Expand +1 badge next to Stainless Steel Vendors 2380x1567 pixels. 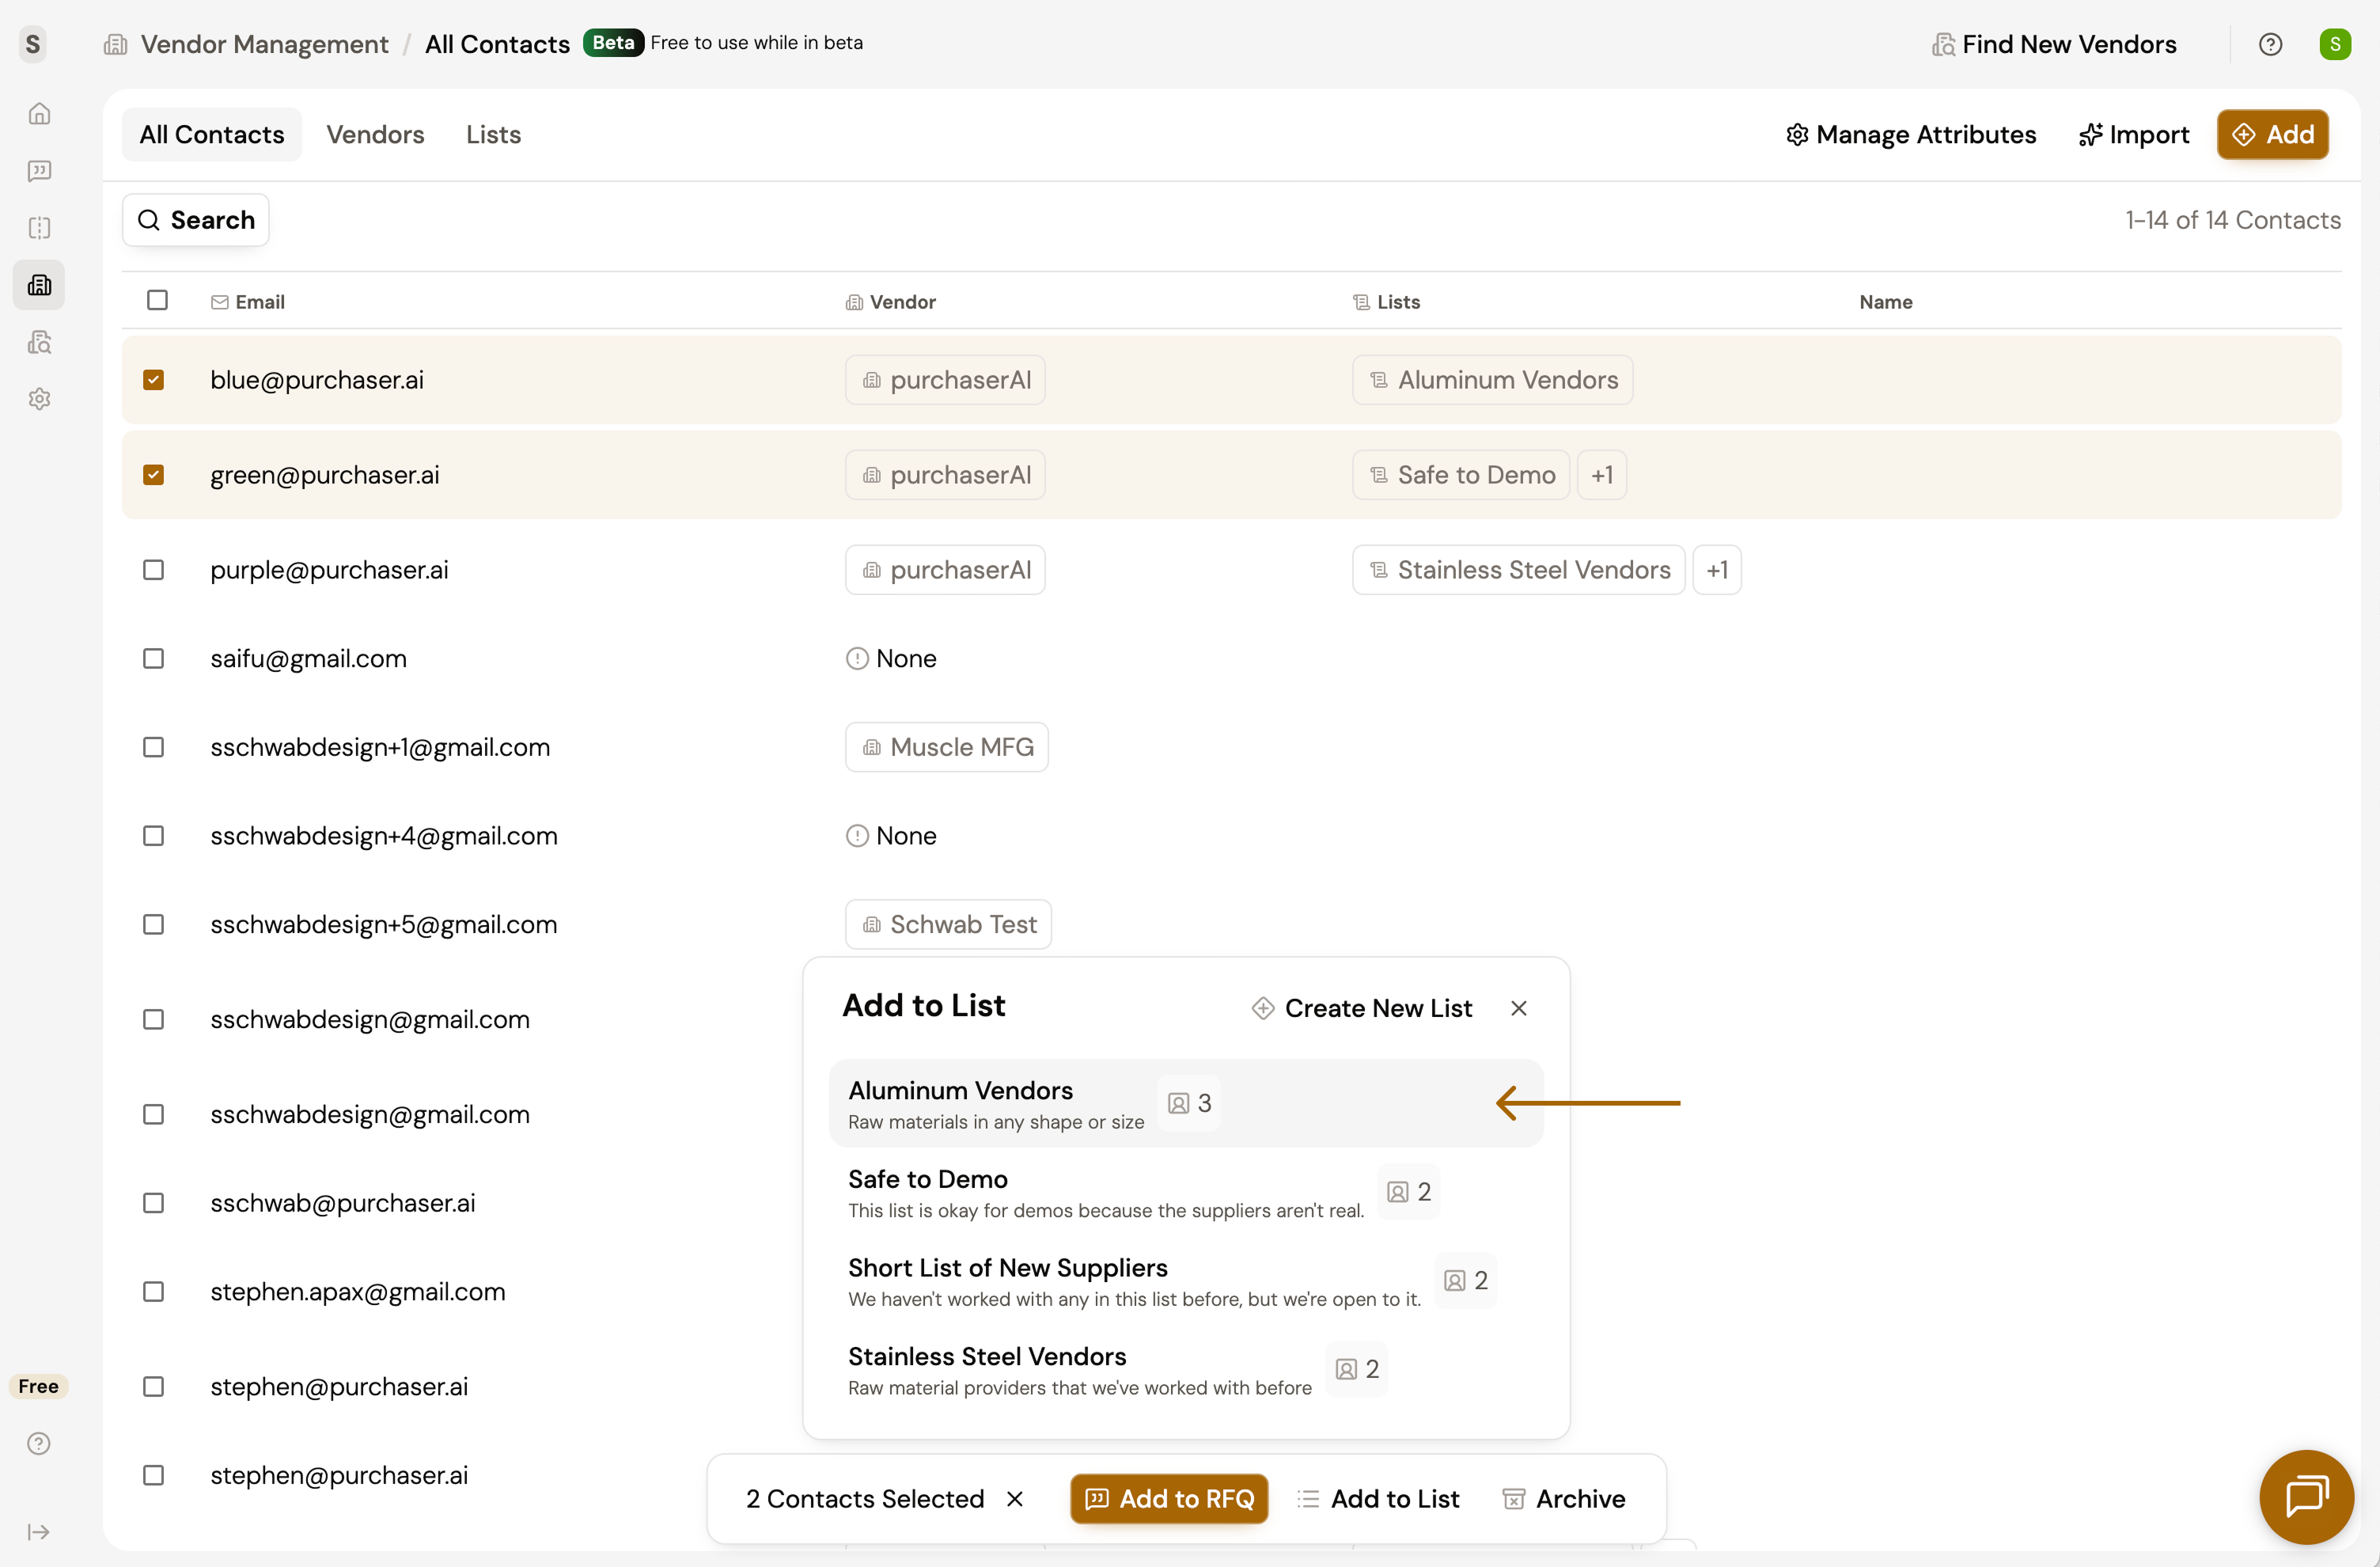1716,570
